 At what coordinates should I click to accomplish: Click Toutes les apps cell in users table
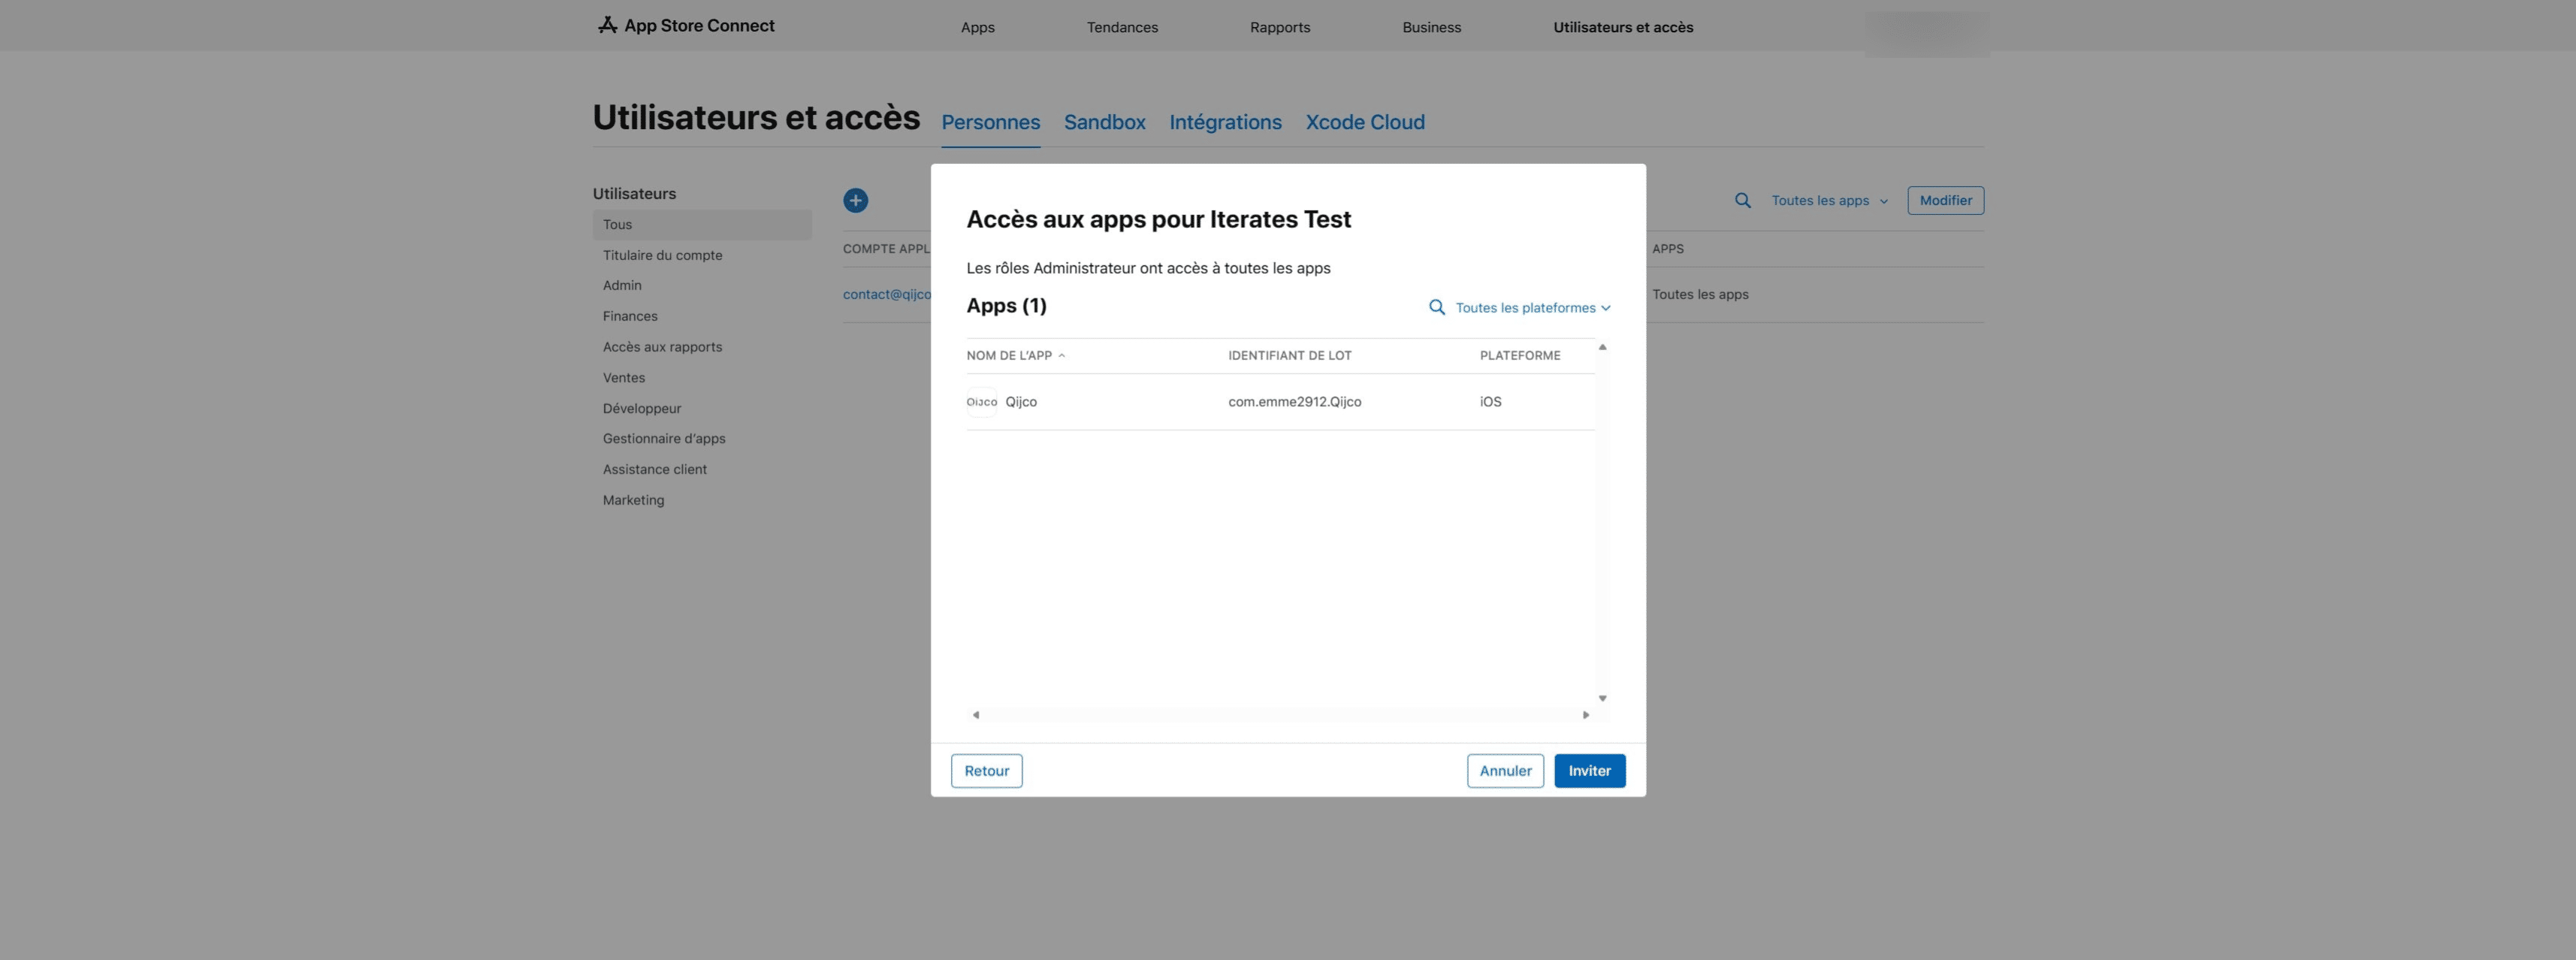[x=1700, y=294]
